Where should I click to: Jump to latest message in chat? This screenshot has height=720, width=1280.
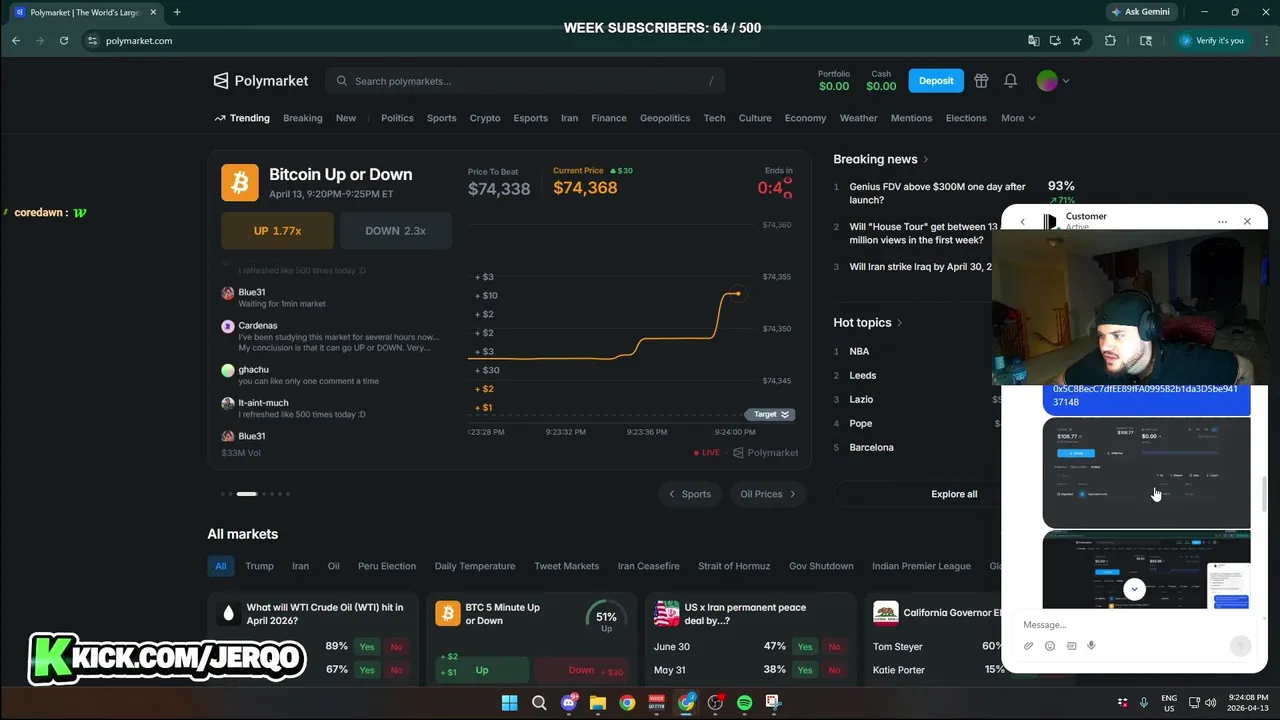point(1134,589)
